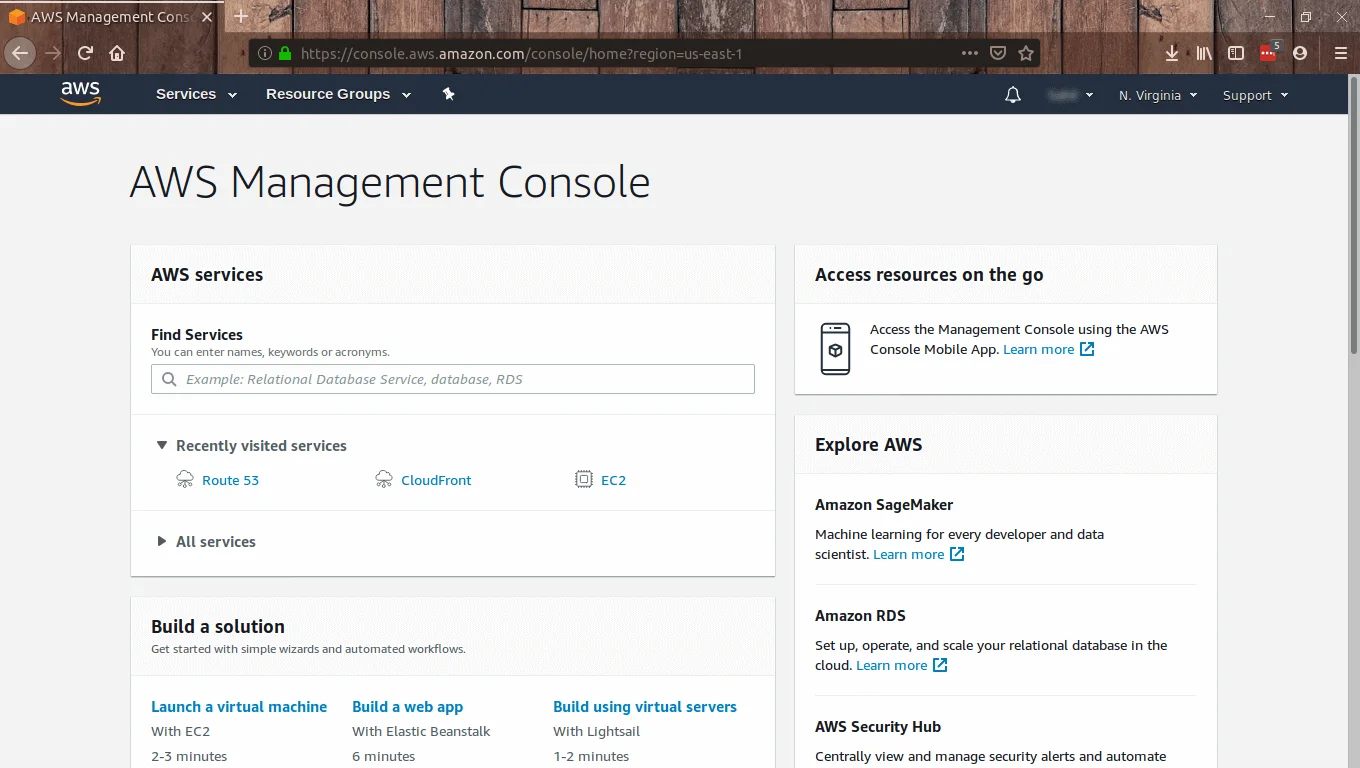The height and width of the screenshot is (768, 1360).
Task: Click the browser home icon
Action: click(x=117, y=53)
